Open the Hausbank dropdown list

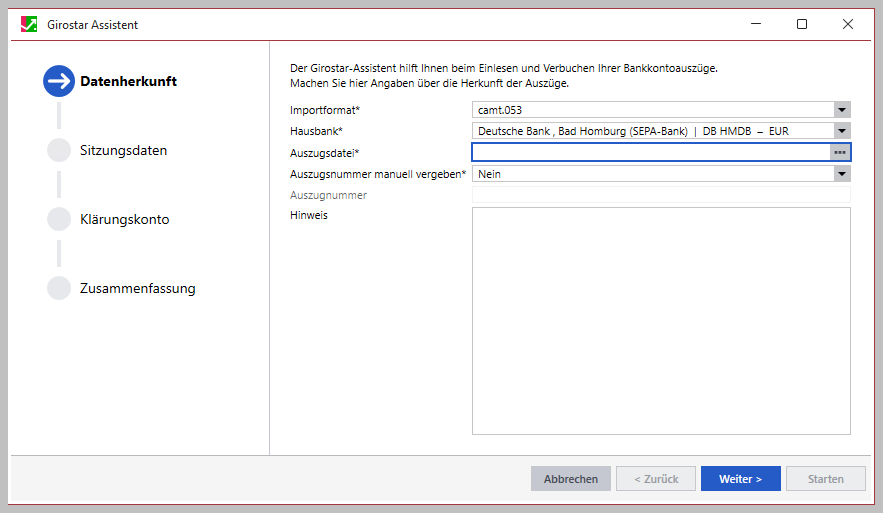841,131
